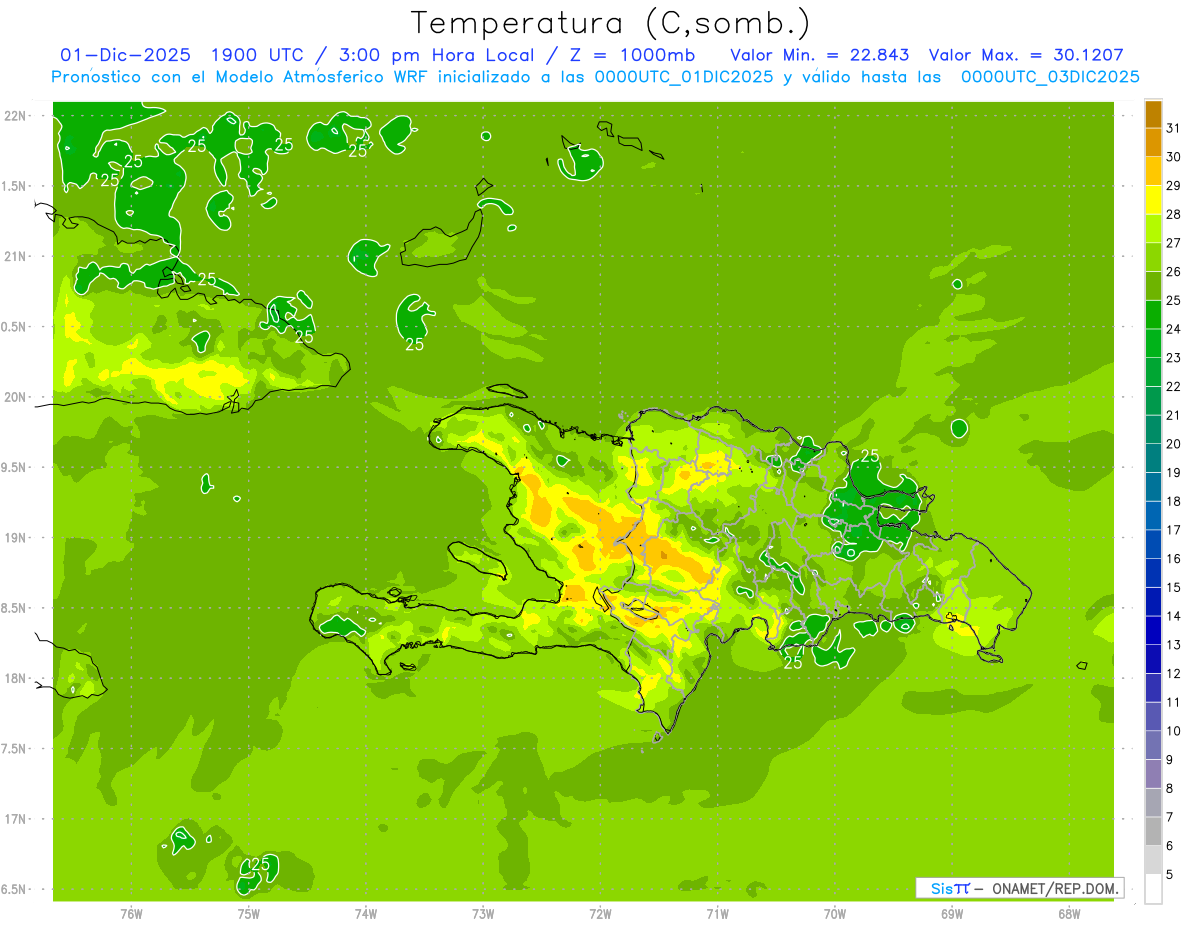Screen dimensions: 1200x927
Task: Click the legend value '16'
Action: pyautogui.click(x=1174, y=559)
